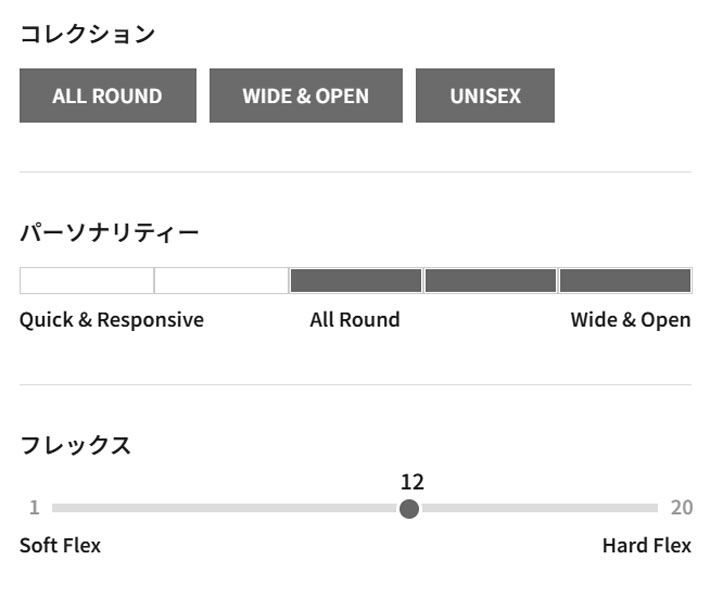
Task: Click the flex slider track right of handle
Action: click(538, 508)
